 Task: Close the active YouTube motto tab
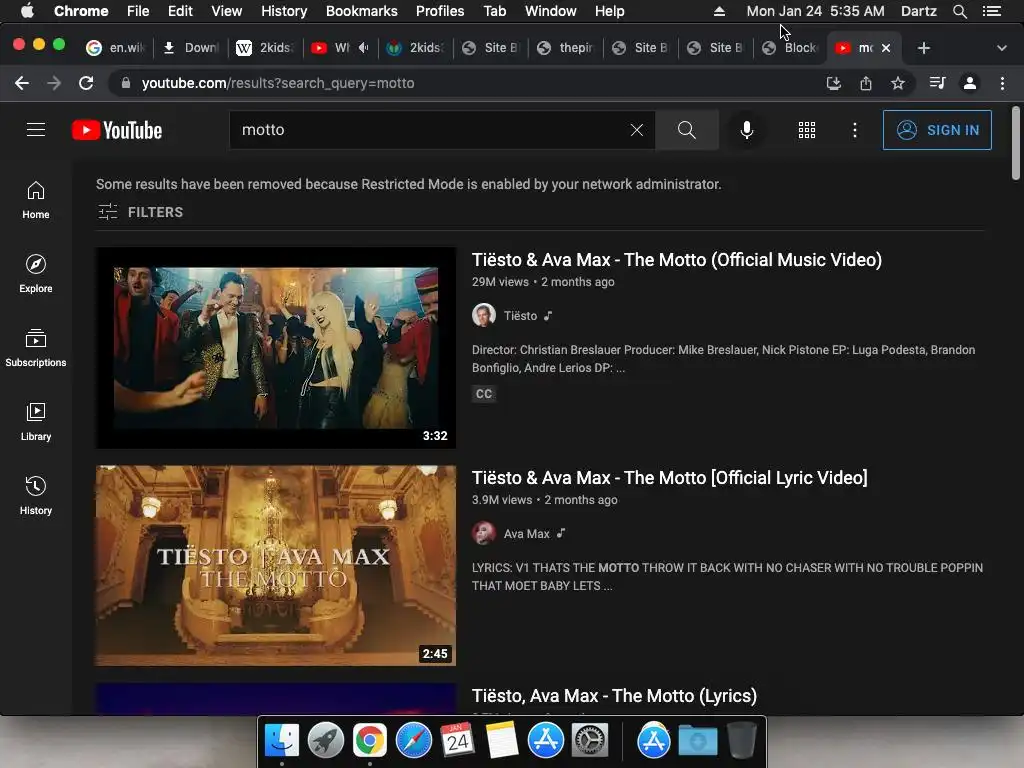pyautogui.click(x=886, y=48)
